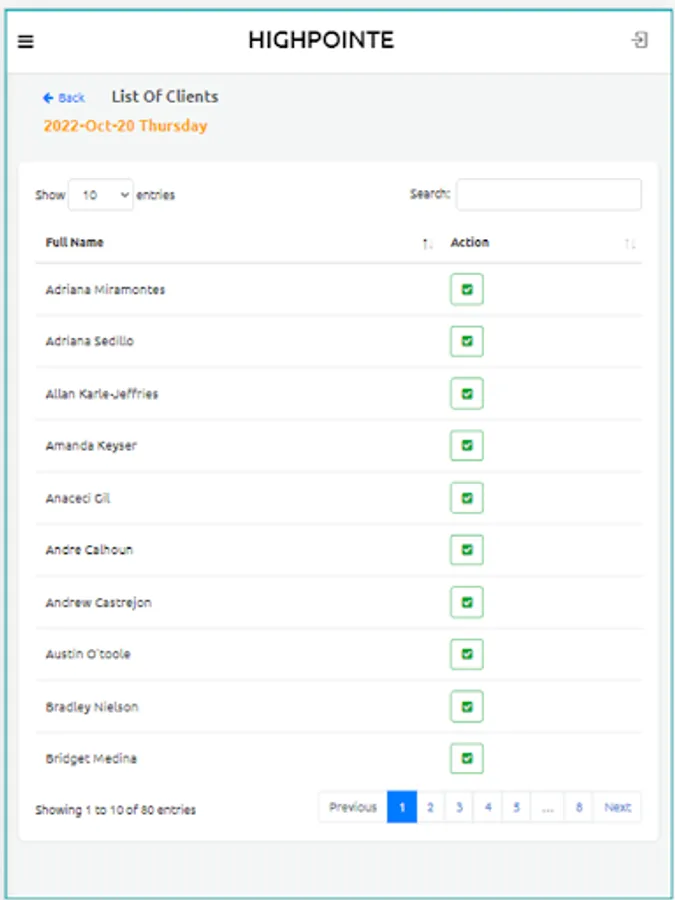Open the hamburger menu
The image size is (675, 900).
tap(26, 41)
